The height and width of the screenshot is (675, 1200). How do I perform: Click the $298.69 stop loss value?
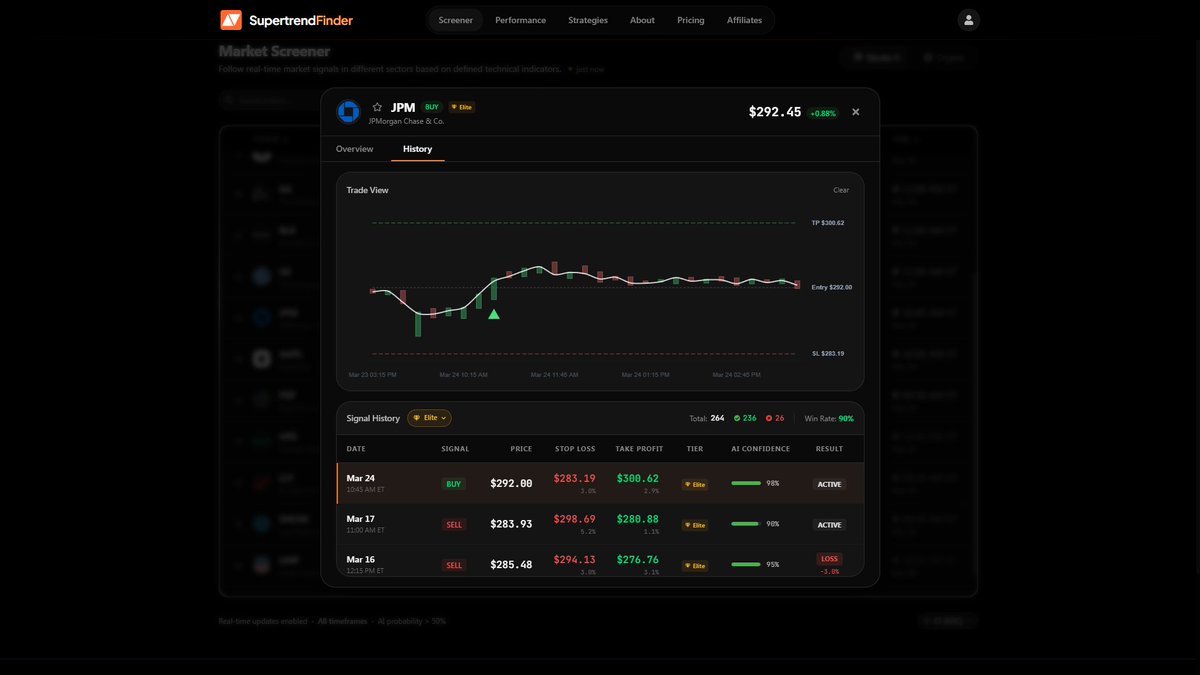[x=575, y=520]
